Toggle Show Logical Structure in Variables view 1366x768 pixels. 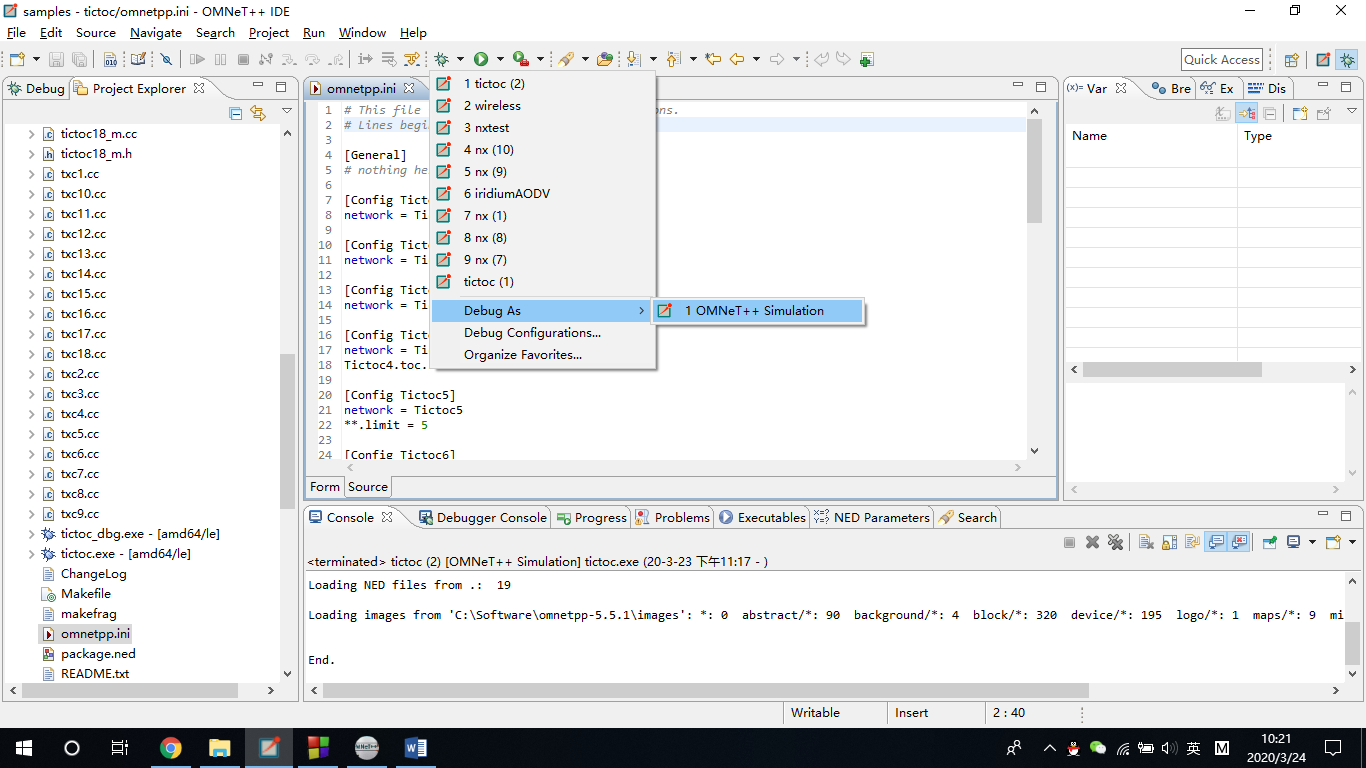pyautogui.click(x=1246, y=113)
